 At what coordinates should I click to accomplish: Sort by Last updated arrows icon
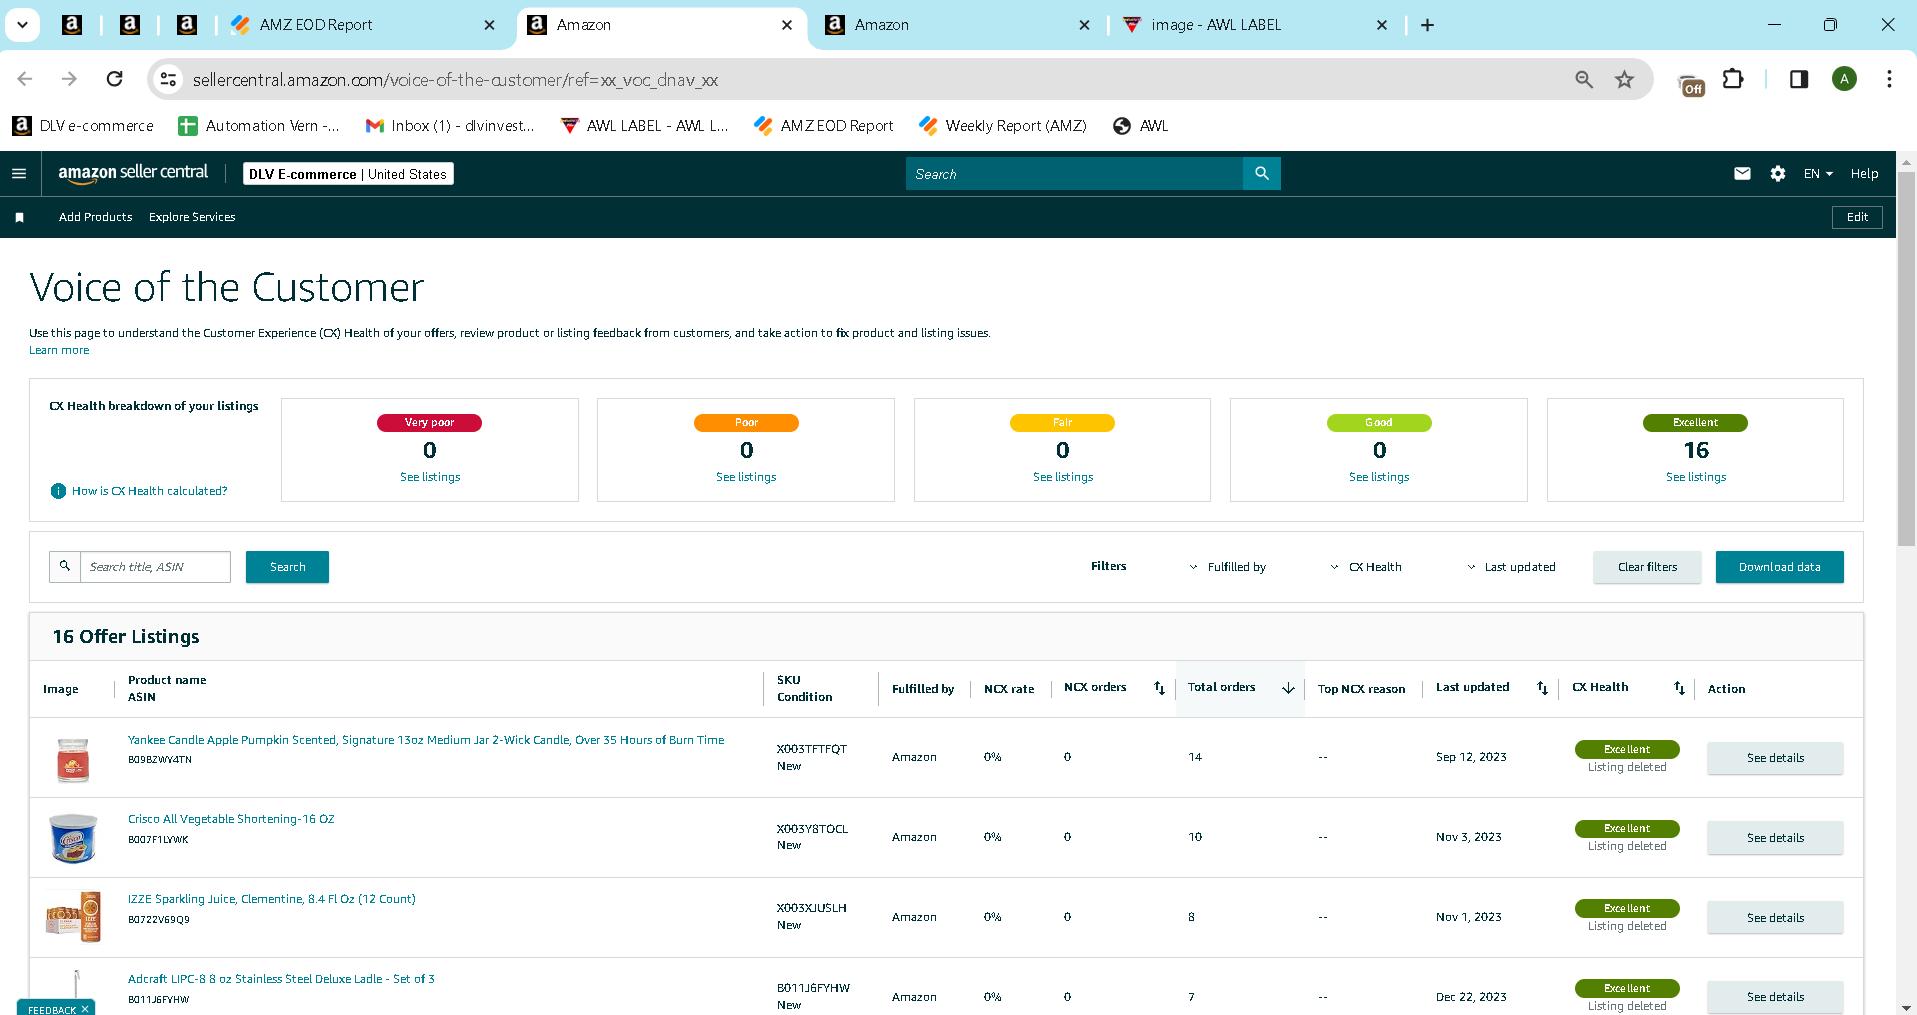point(1542,688)
